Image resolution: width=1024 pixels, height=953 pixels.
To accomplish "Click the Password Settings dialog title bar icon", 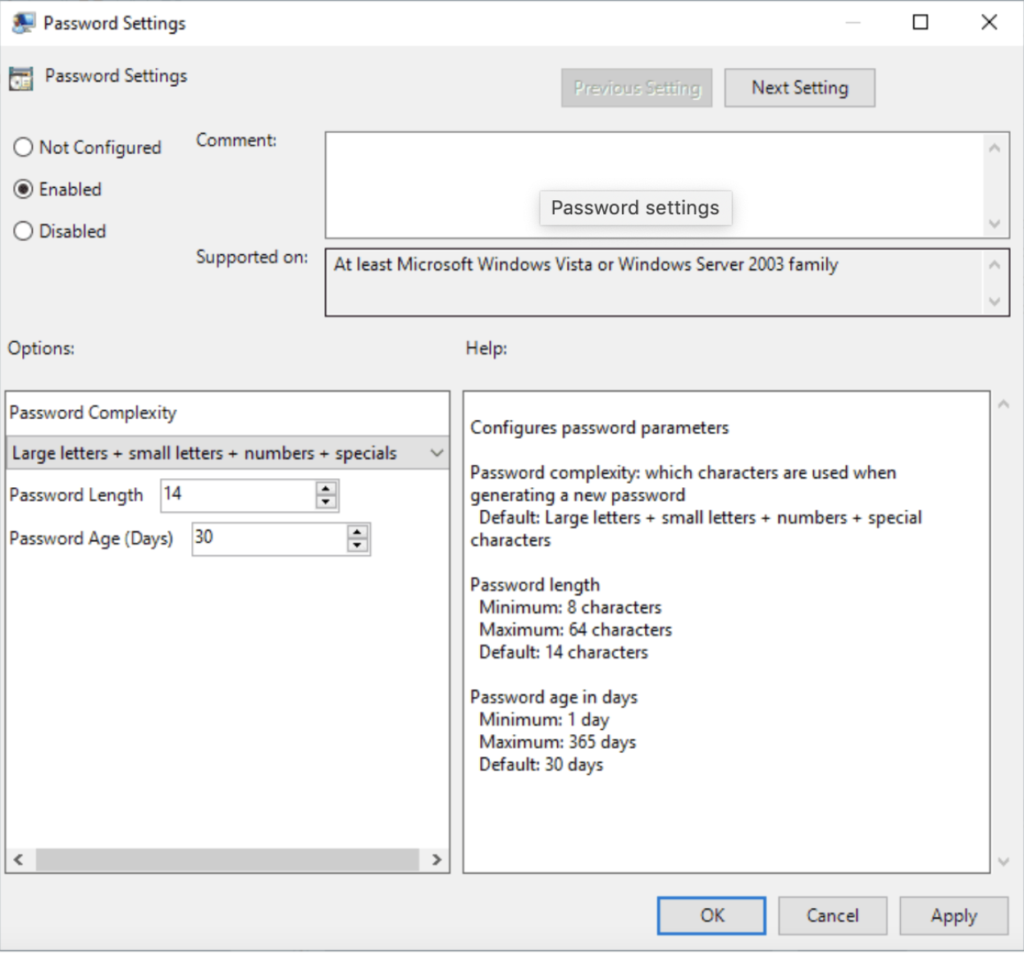I will point(22,21).
